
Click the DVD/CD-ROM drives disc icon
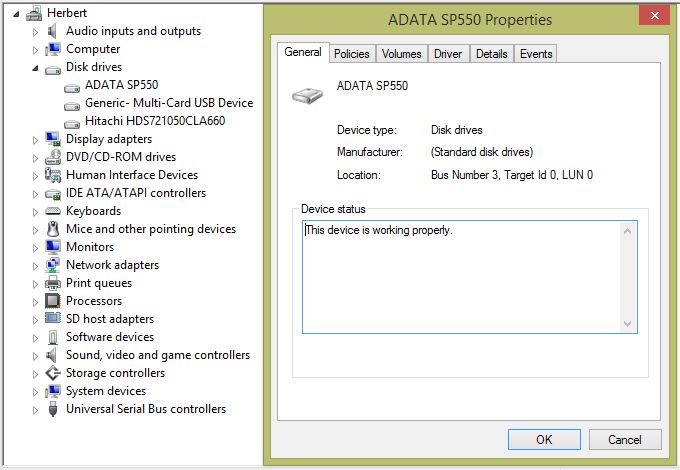coord(53,157)
